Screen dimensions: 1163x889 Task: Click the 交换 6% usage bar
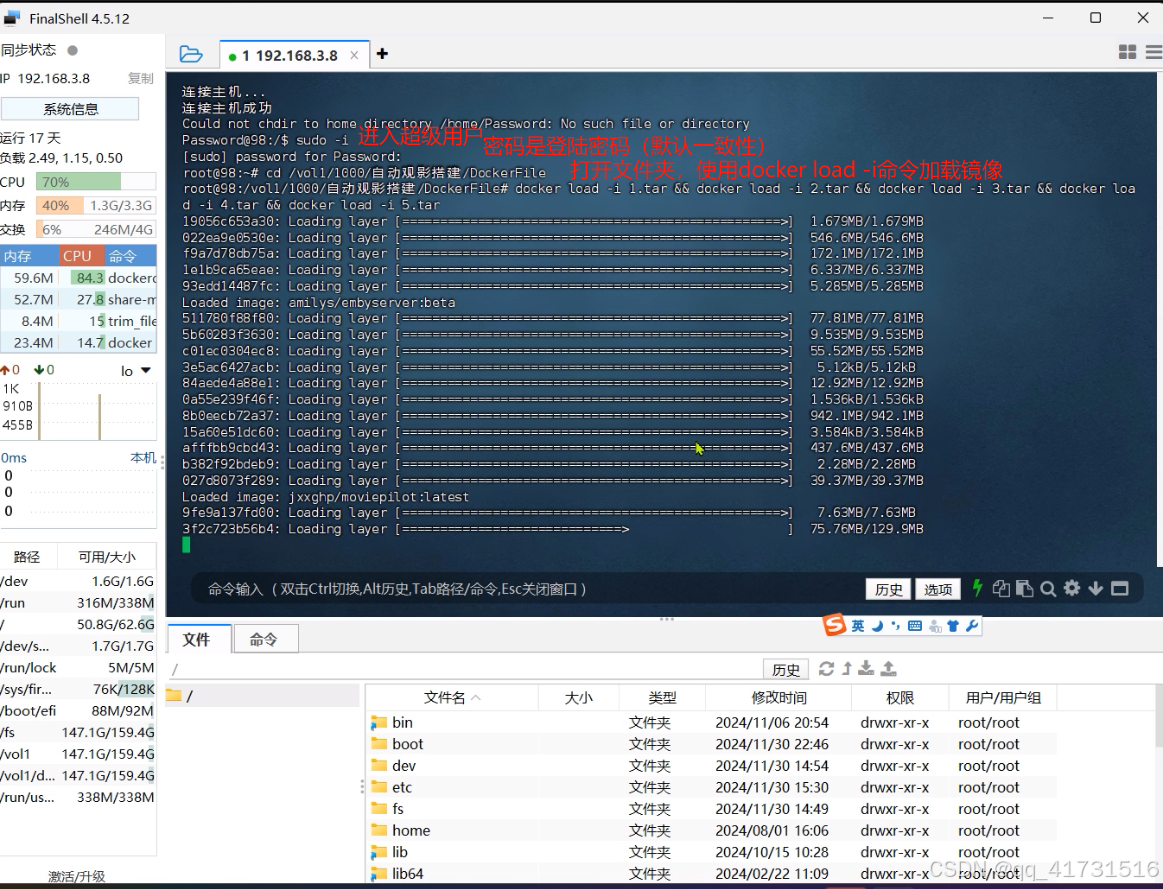point(96,229)
